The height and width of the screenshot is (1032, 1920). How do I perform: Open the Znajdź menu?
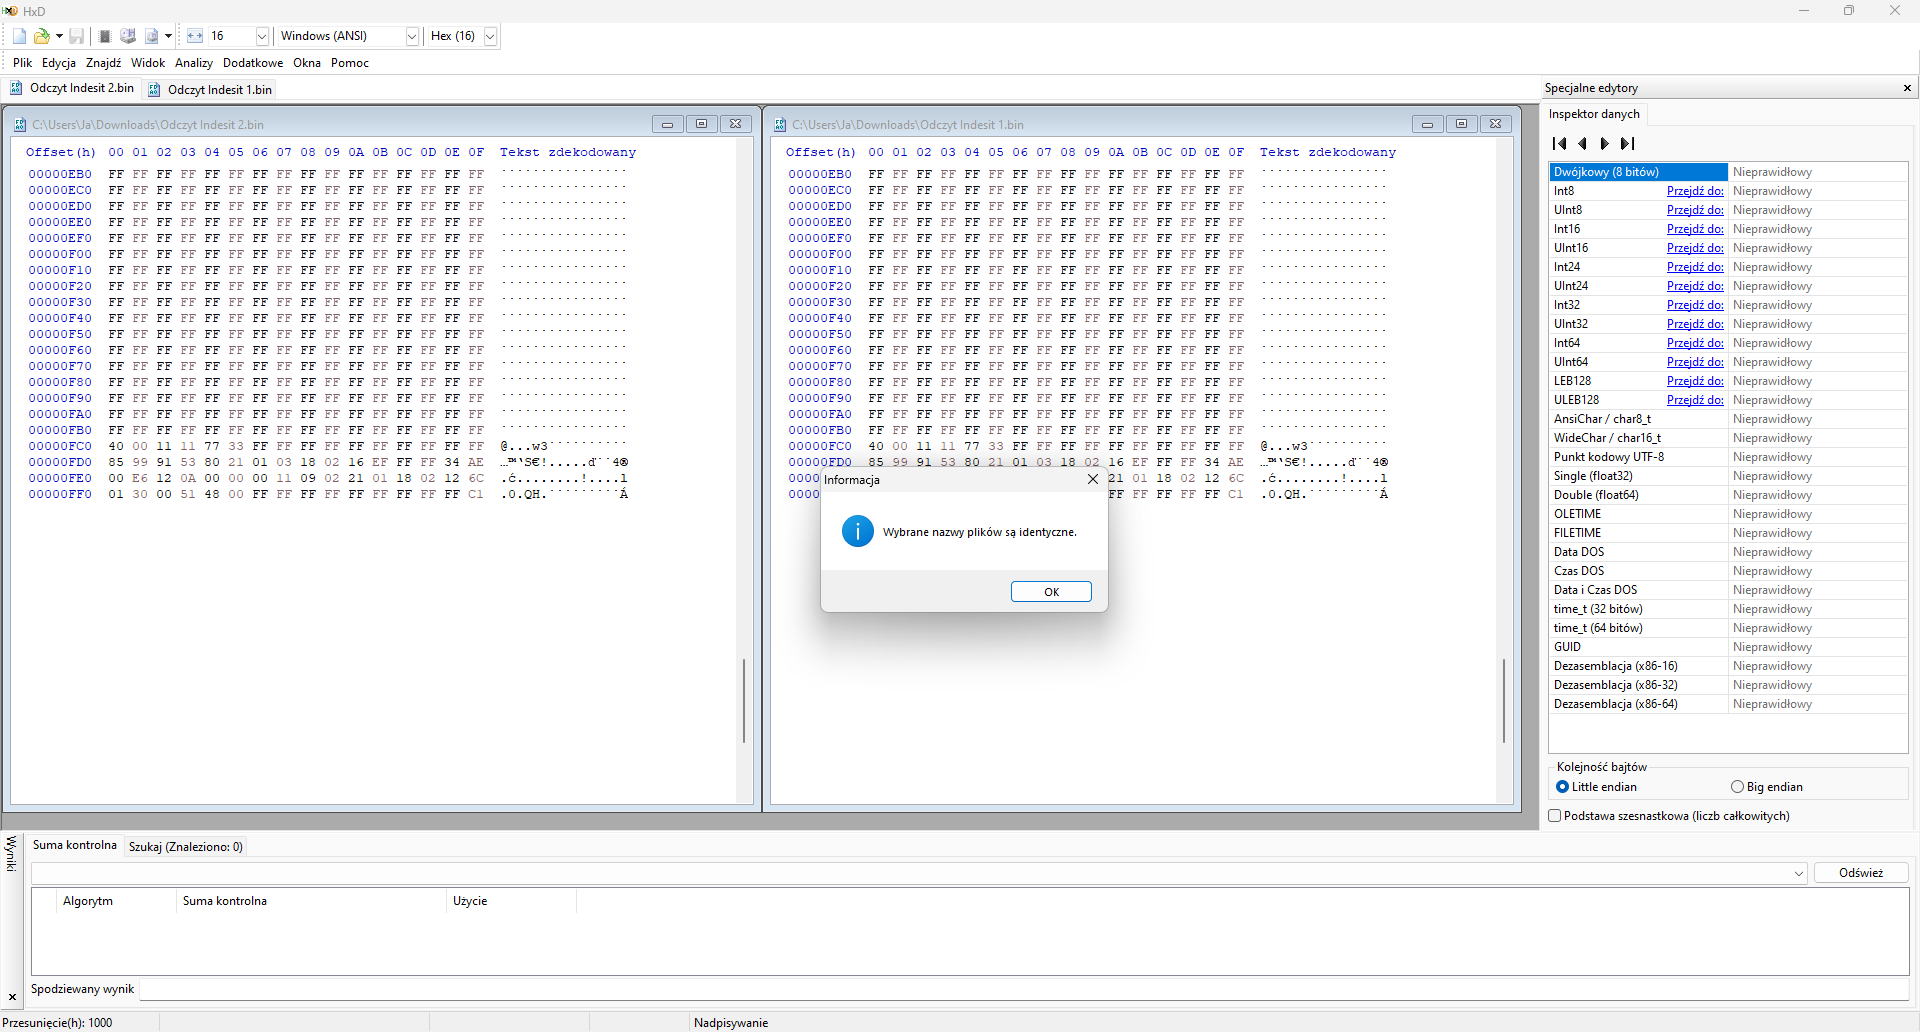103,62
